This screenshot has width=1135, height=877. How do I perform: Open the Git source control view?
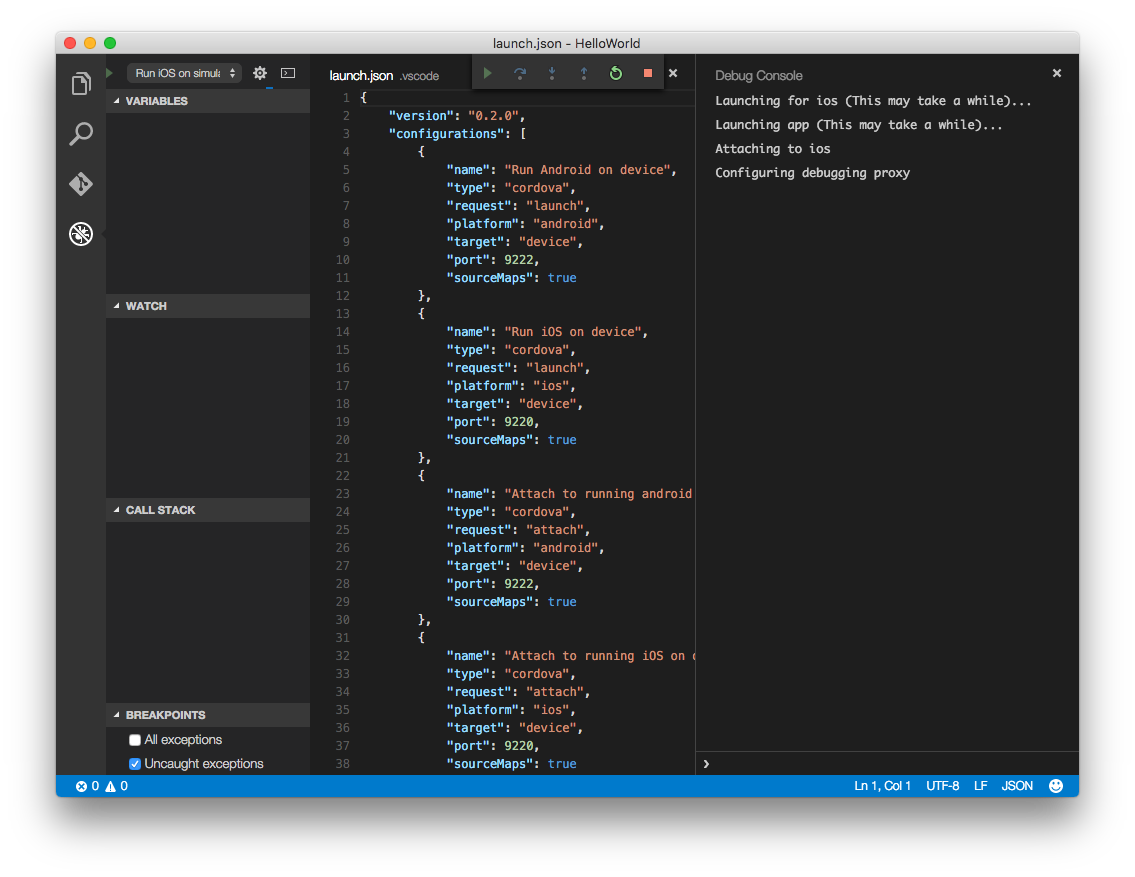(x=81, y=184)
